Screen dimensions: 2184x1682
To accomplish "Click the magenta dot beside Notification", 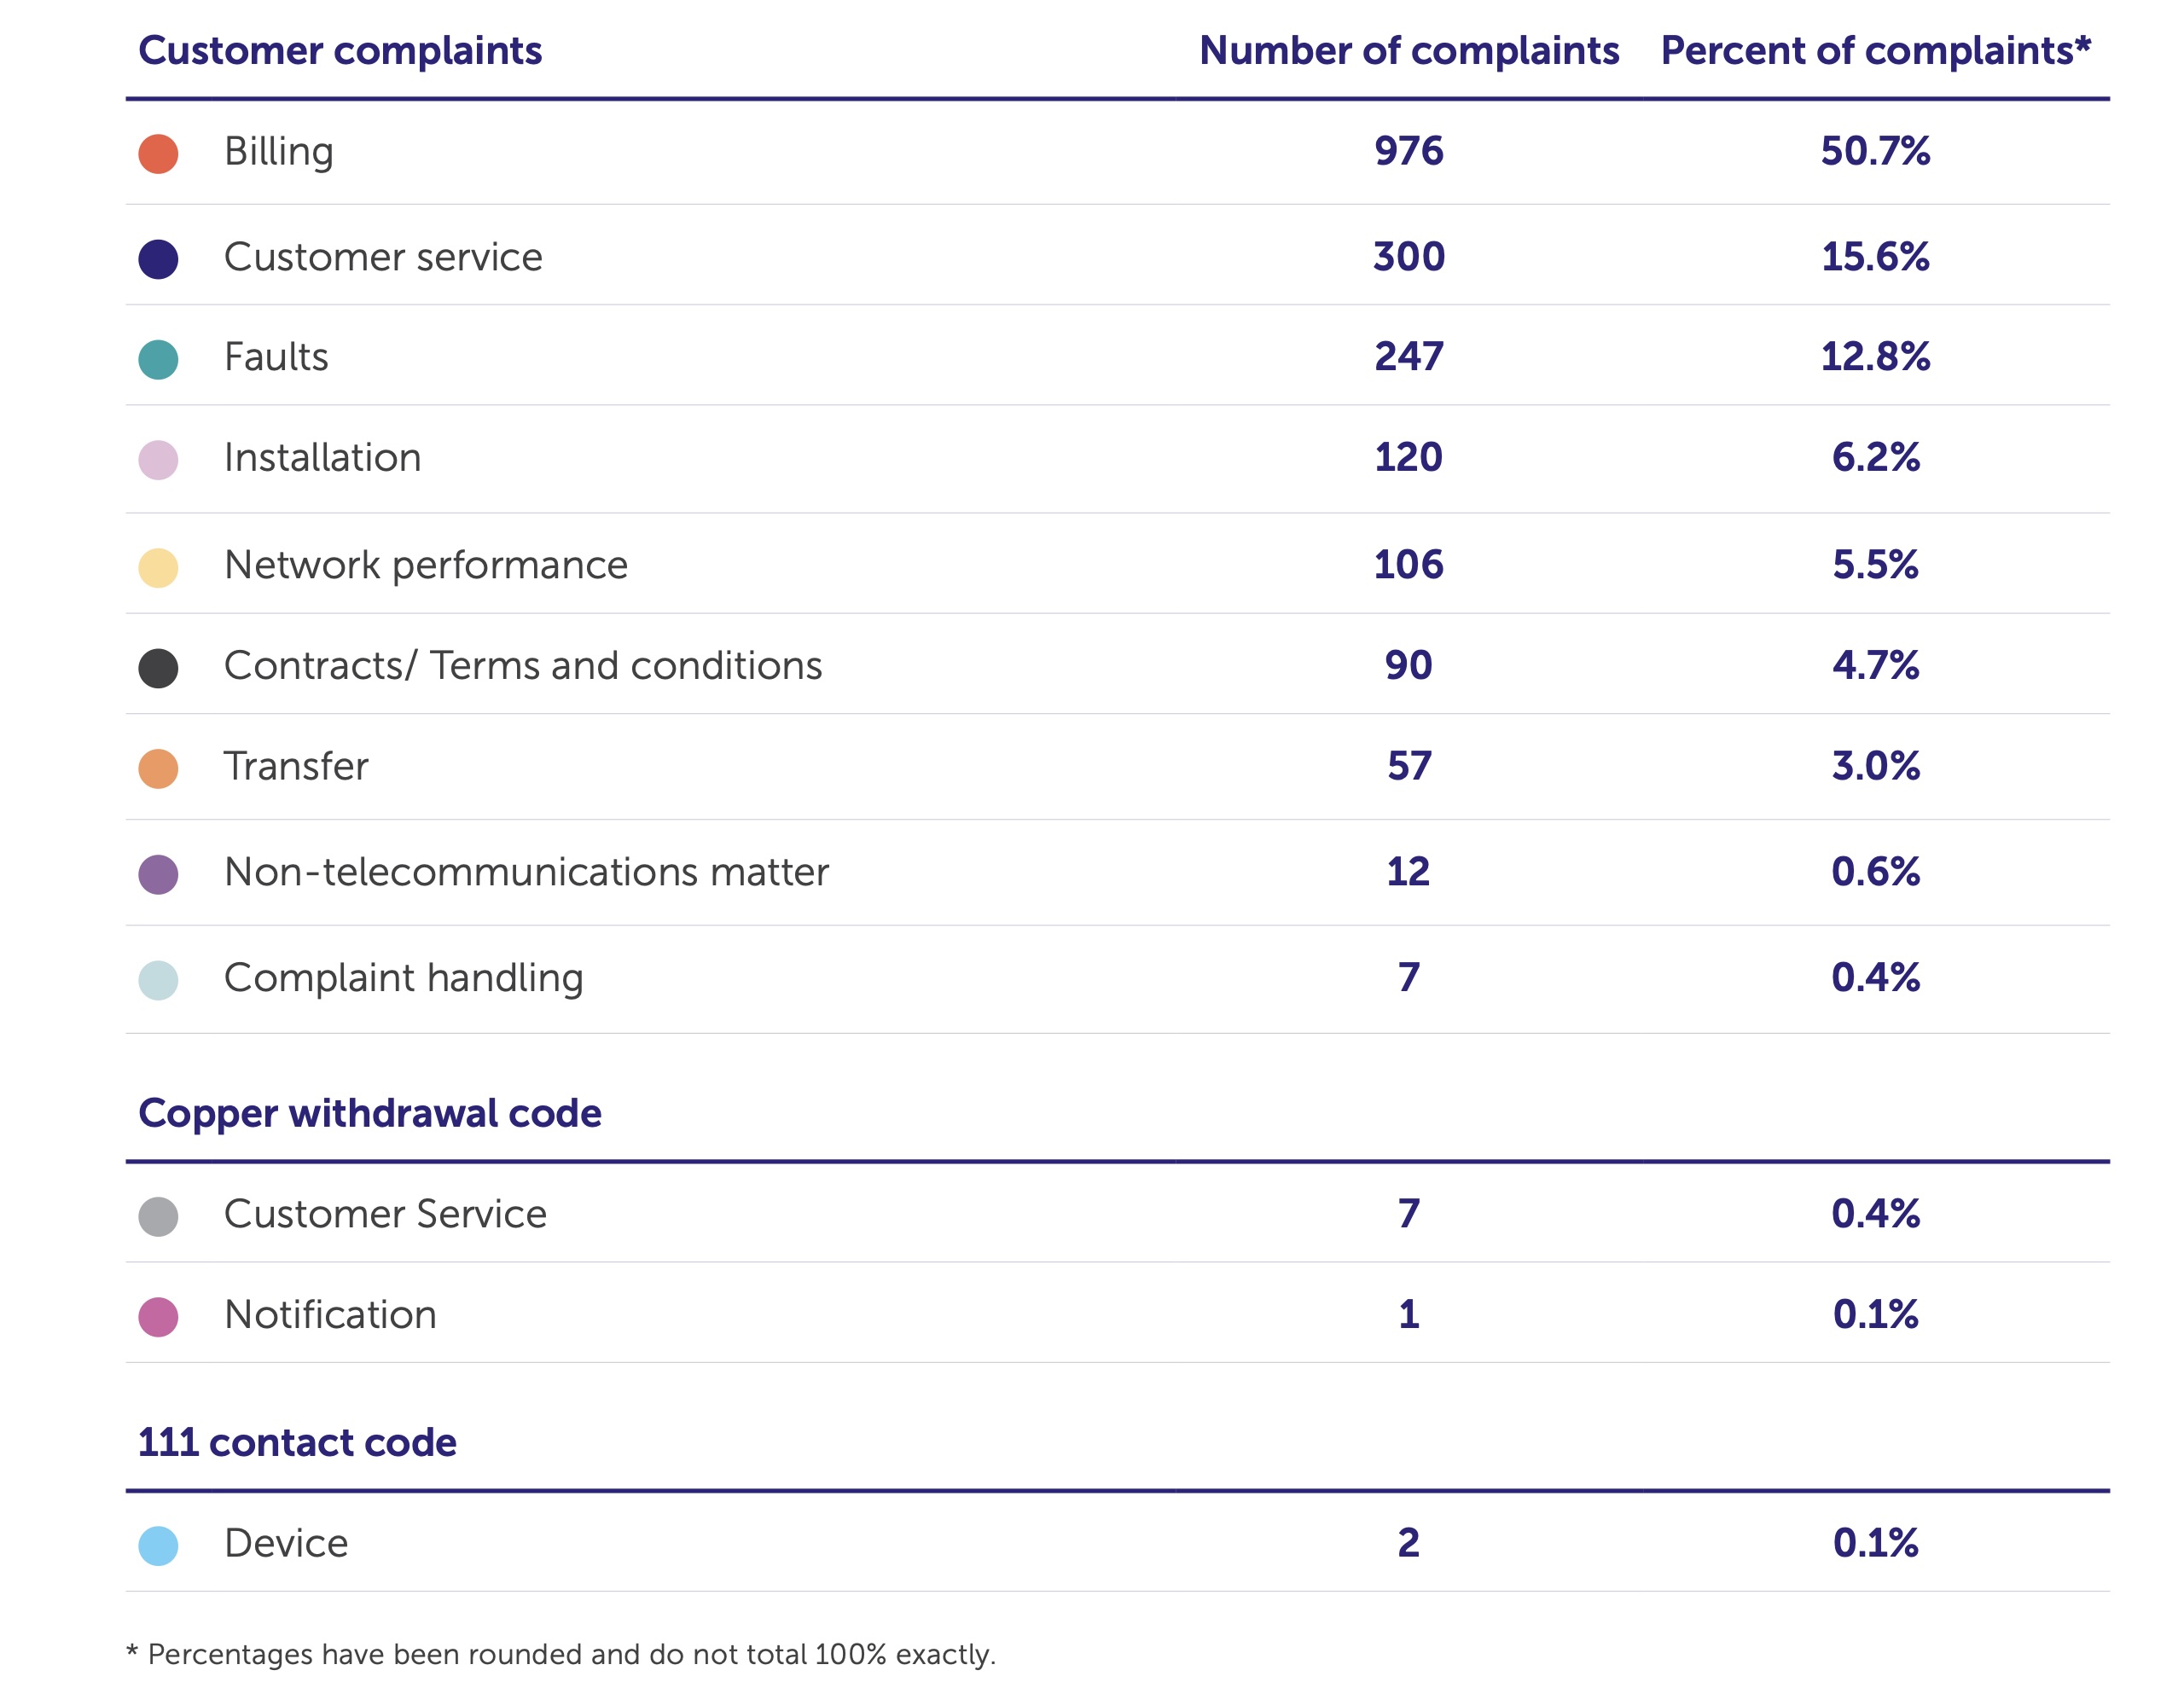I will [158, 1317].
